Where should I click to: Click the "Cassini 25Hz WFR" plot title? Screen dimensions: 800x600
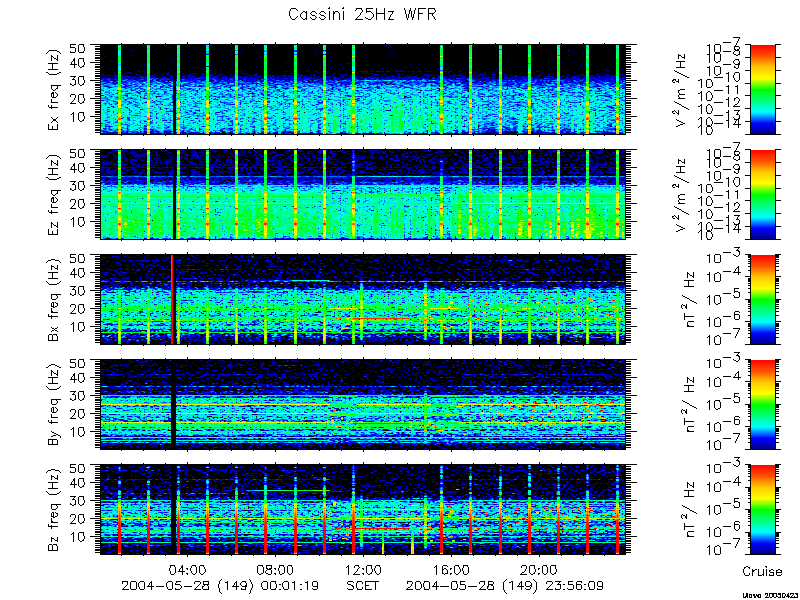coord(363,14)
